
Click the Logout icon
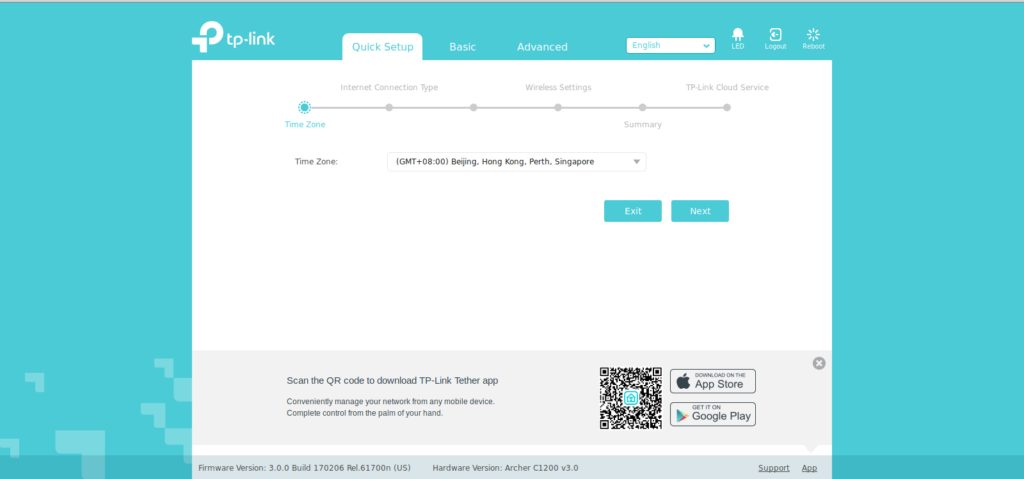pyautogui.click(x=775, y=37)
